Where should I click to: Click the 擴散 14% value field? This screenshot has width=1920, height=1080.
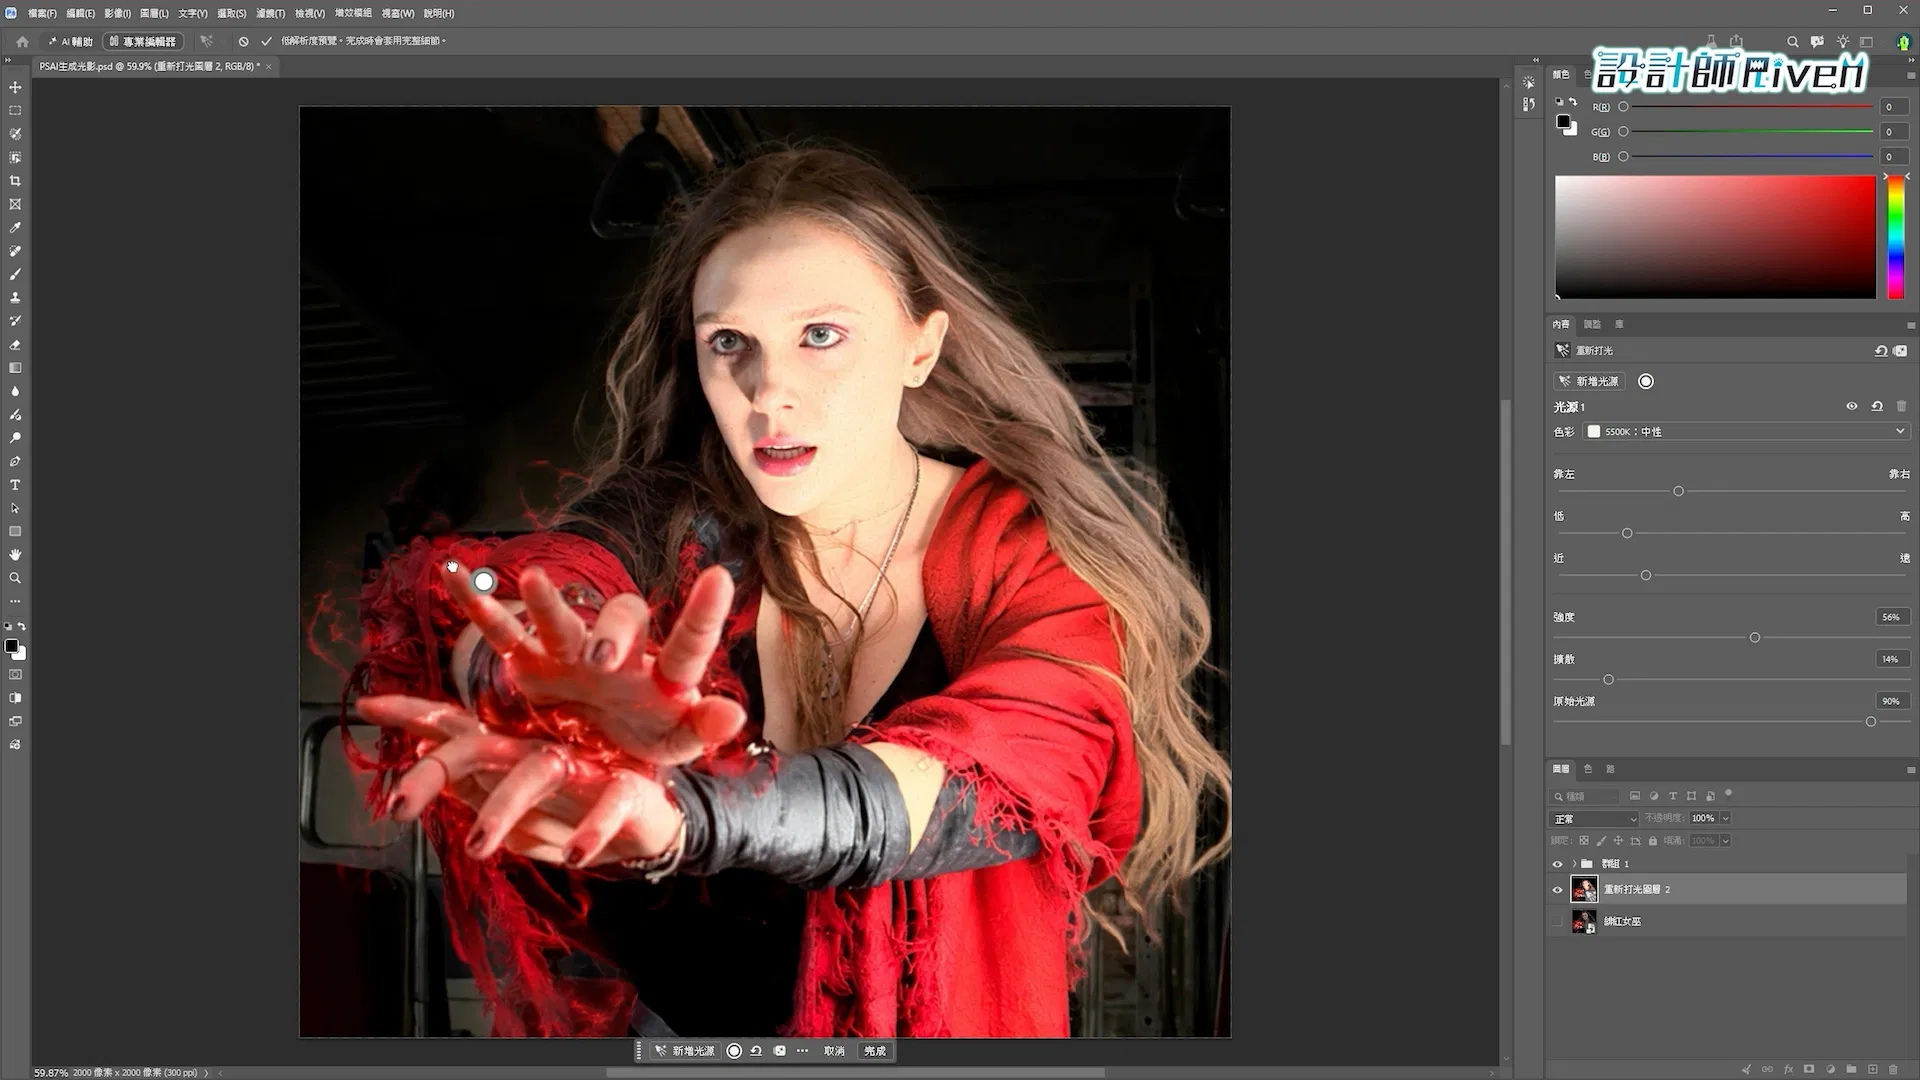tap(1890, 659)
